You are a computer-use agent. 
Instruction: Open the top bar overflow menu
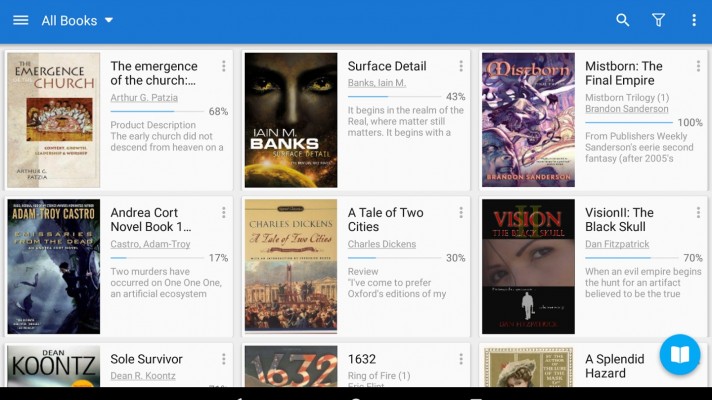694,20
